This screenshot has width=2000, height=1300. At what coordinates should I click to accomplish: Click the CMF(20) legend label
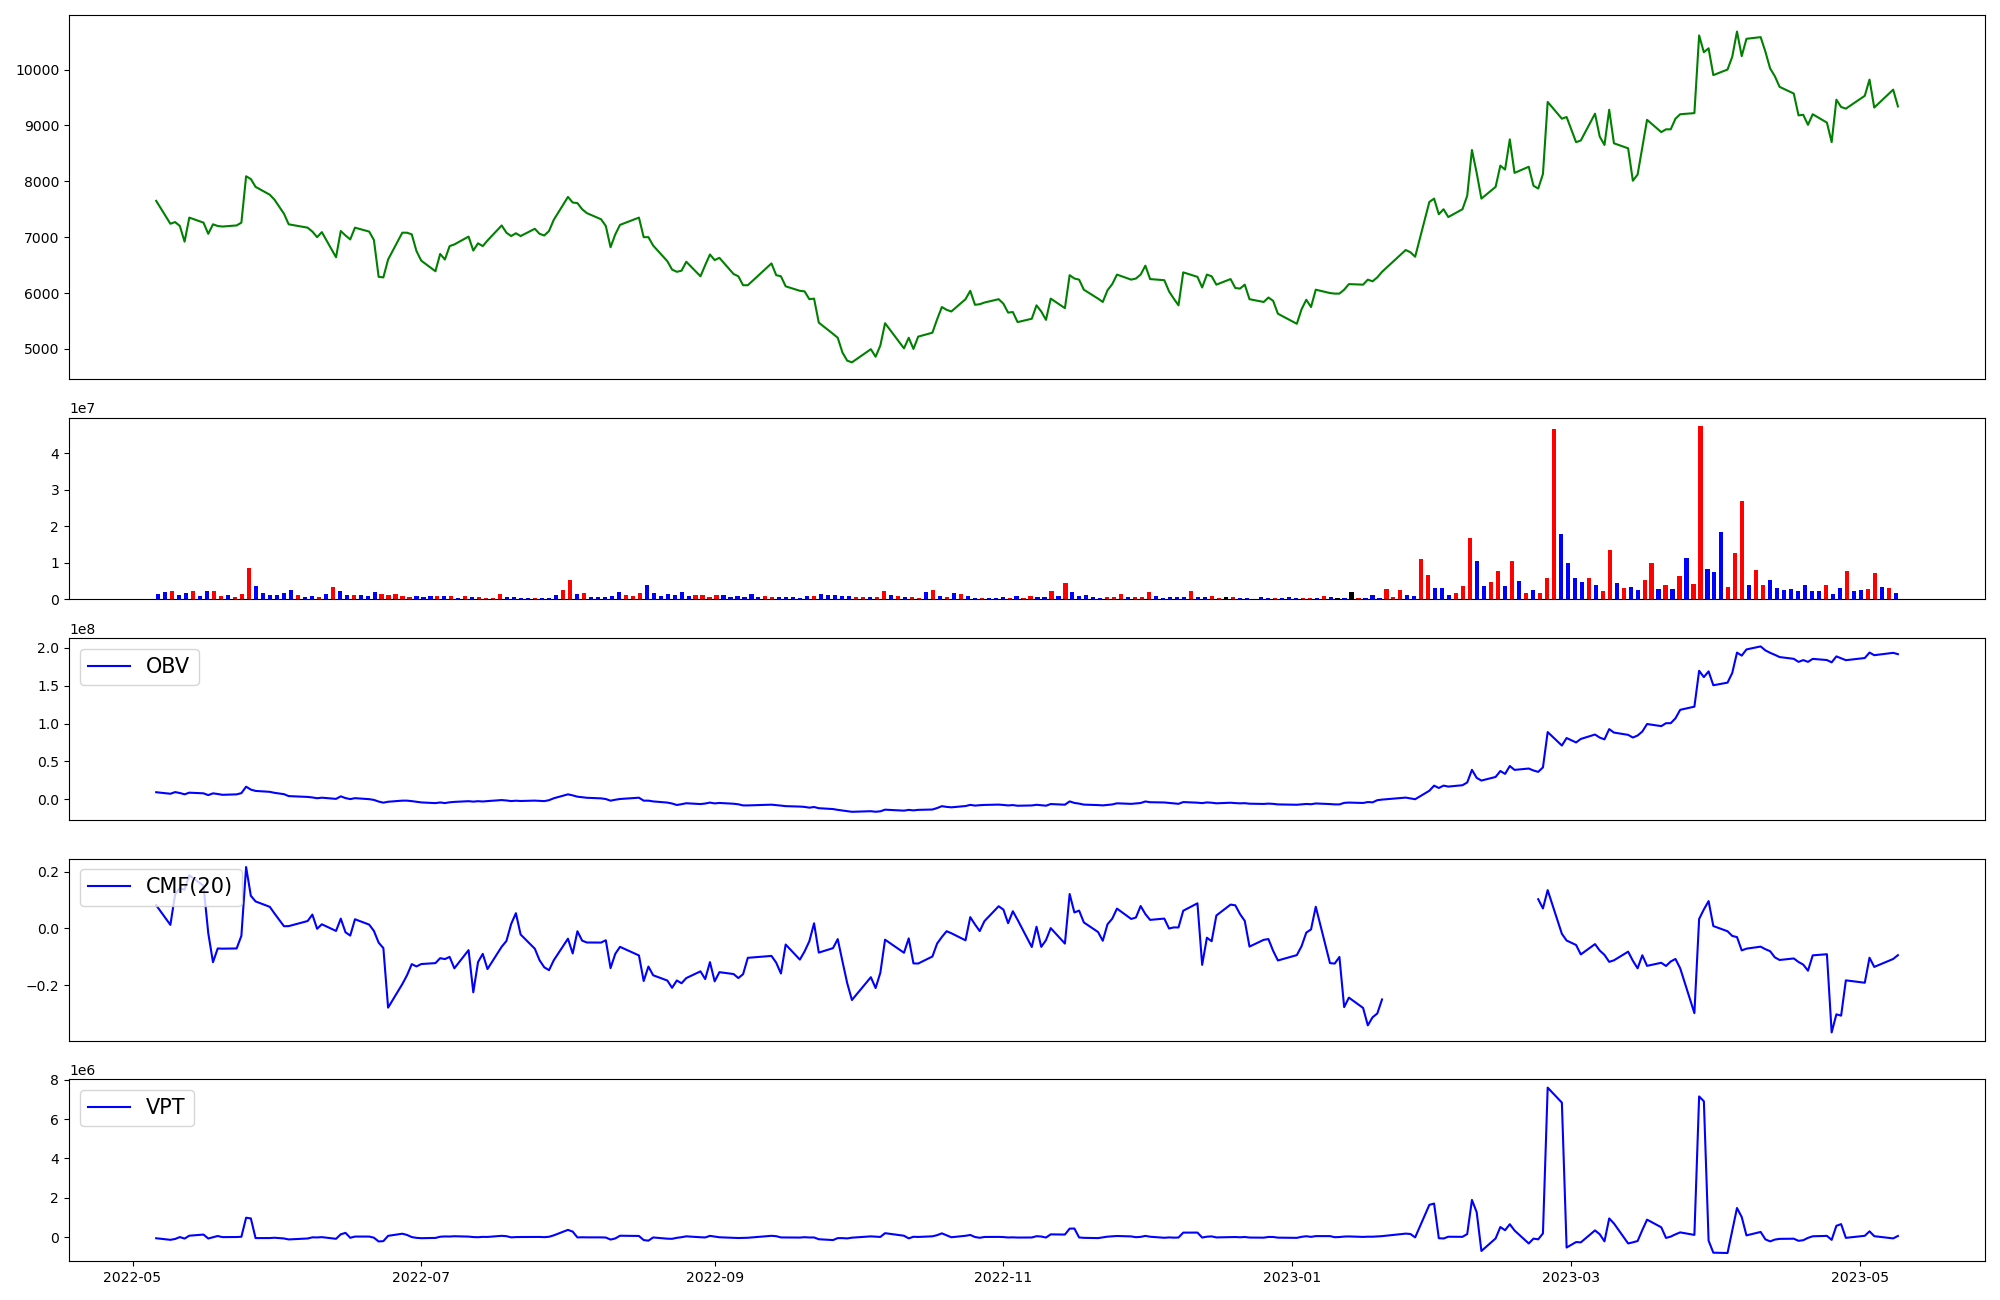coord(188,887)
